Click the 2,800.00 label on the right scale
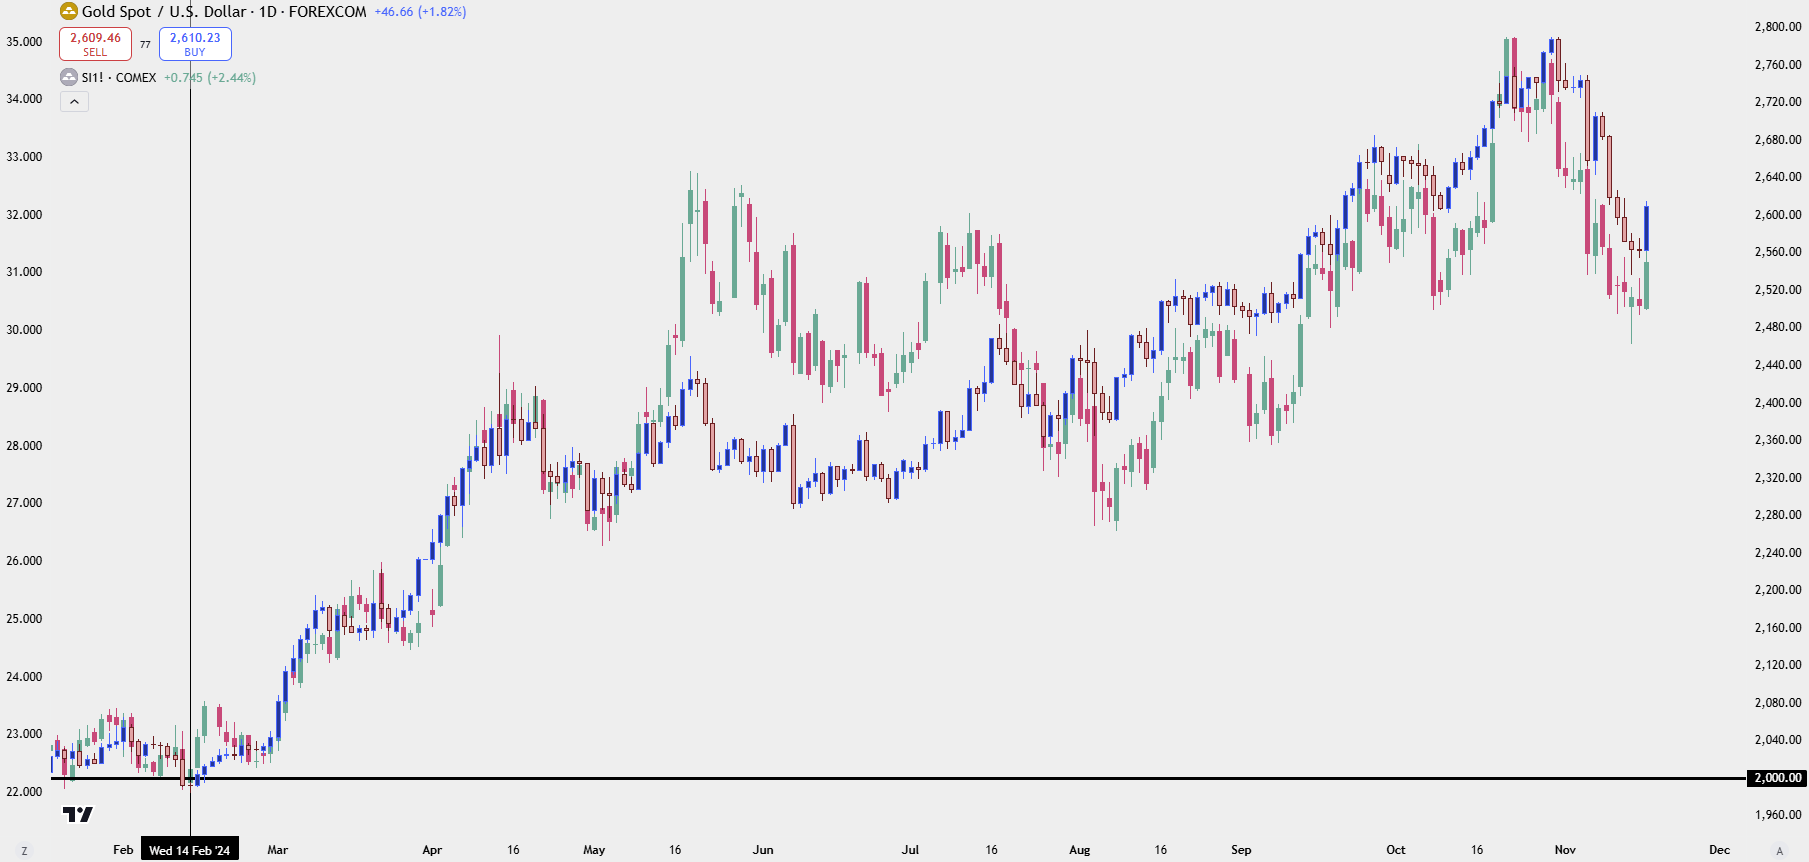This screenshot has width=1809, height=862. point(1778,27)
